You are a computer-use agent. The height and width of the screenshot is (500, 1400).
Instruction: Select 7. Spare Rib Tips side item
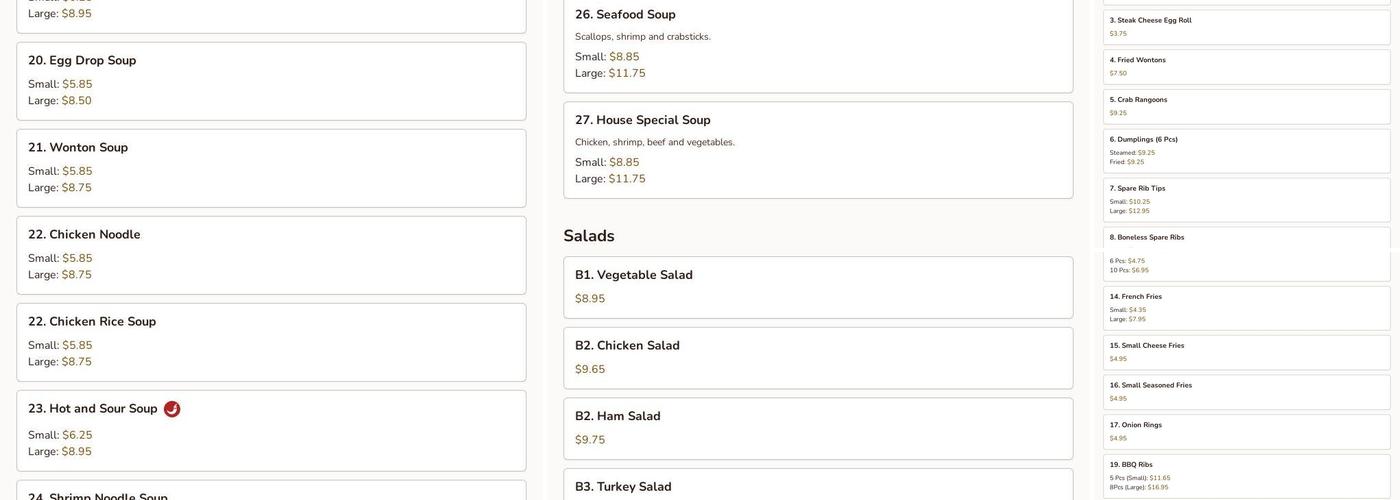pos(1246,200)
